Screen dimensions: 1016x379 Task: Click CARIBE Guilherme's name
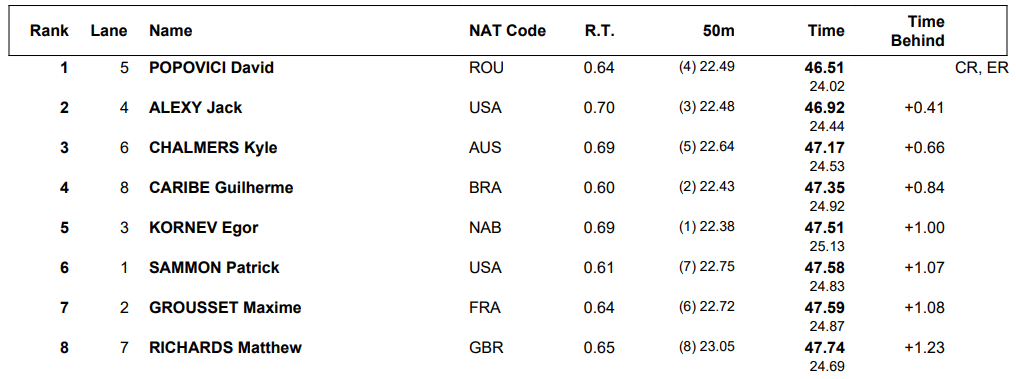click(221, 188)
